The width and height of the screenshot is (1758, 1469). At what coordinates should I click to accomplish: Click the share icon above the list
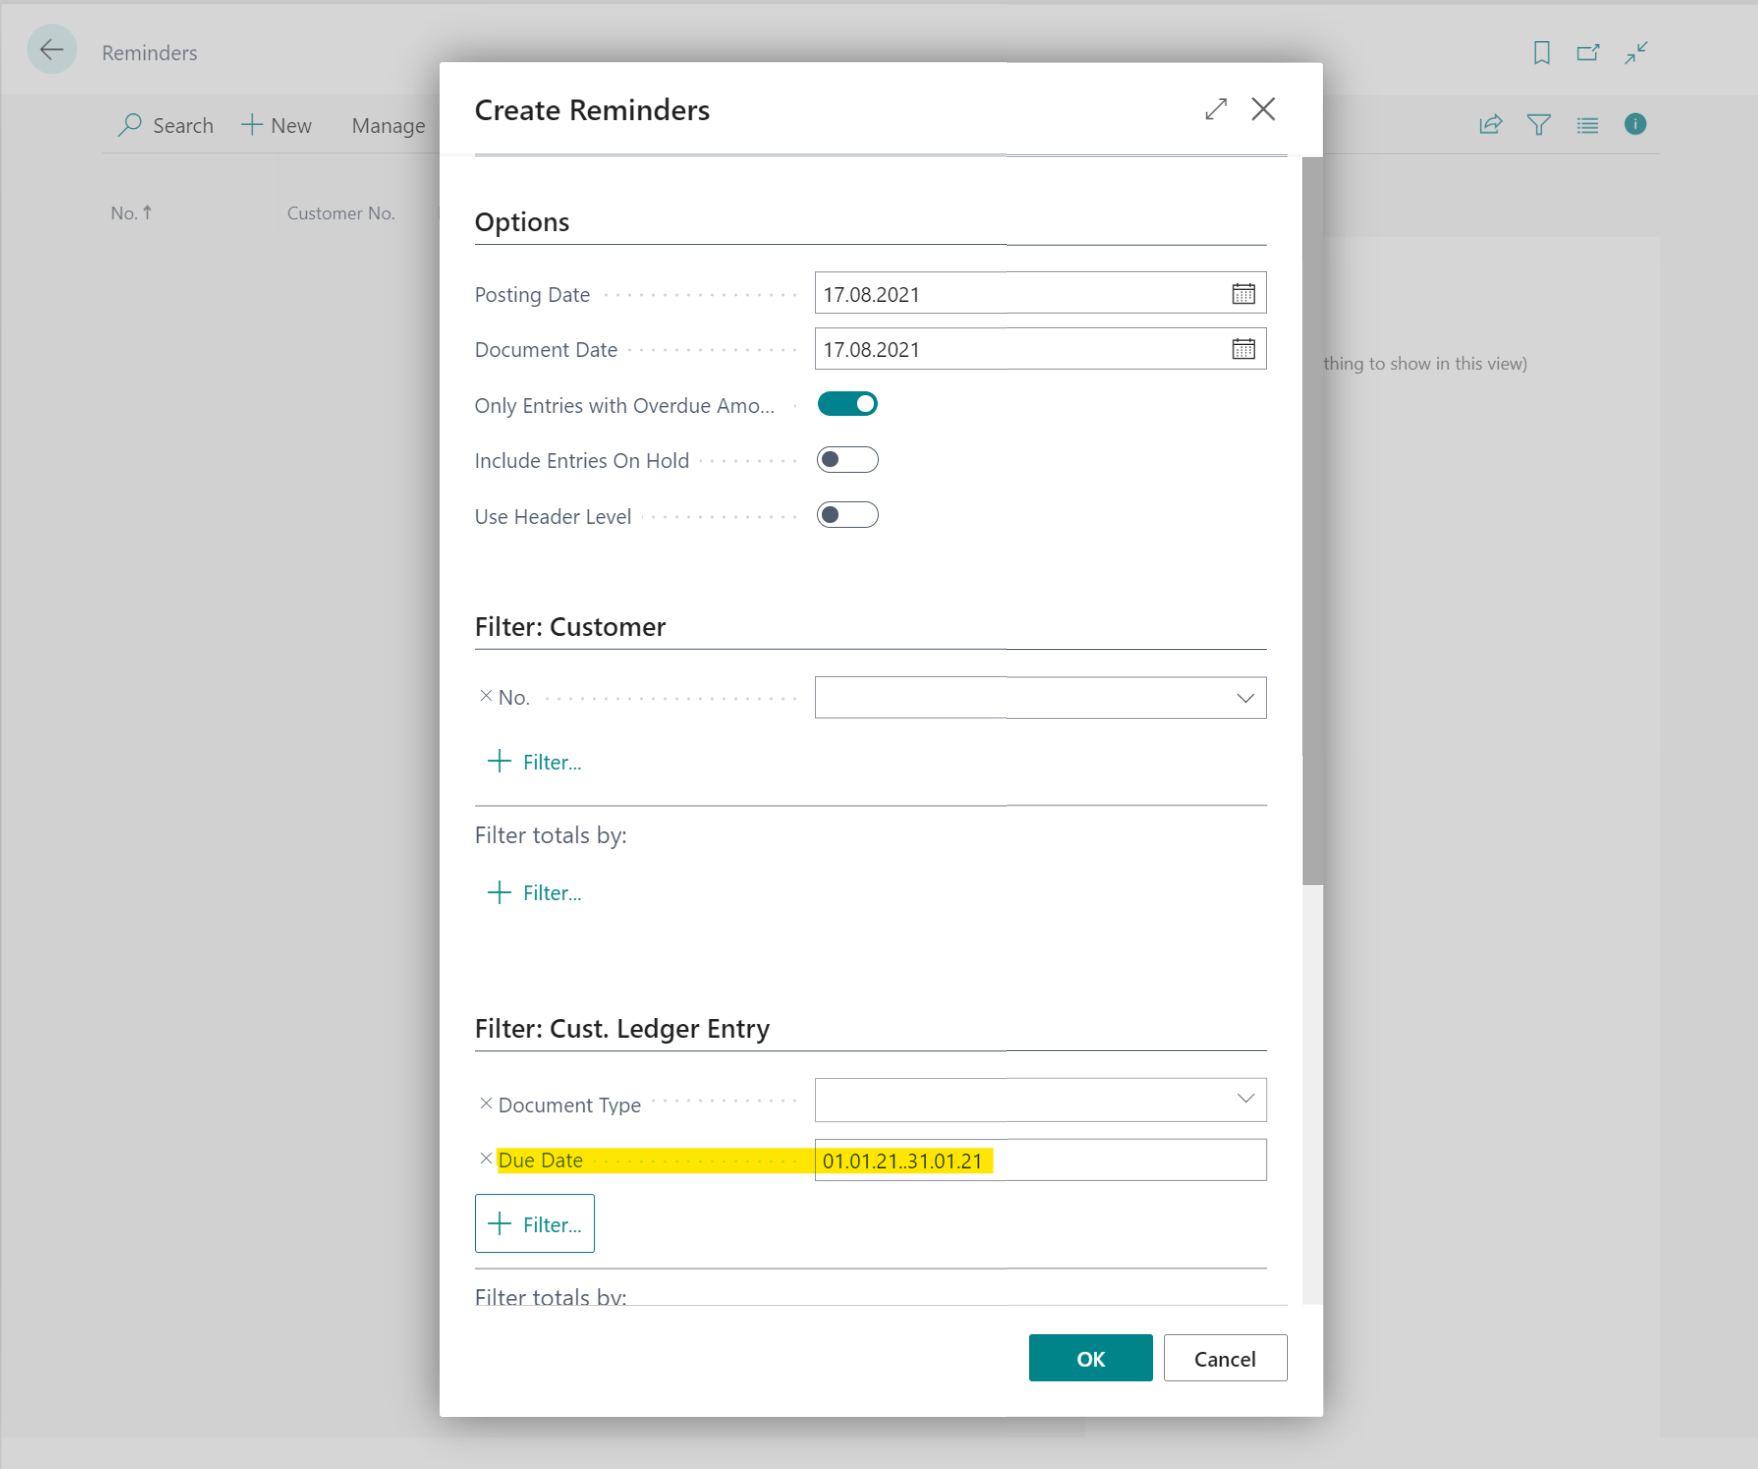click(x=1489, y=124)
